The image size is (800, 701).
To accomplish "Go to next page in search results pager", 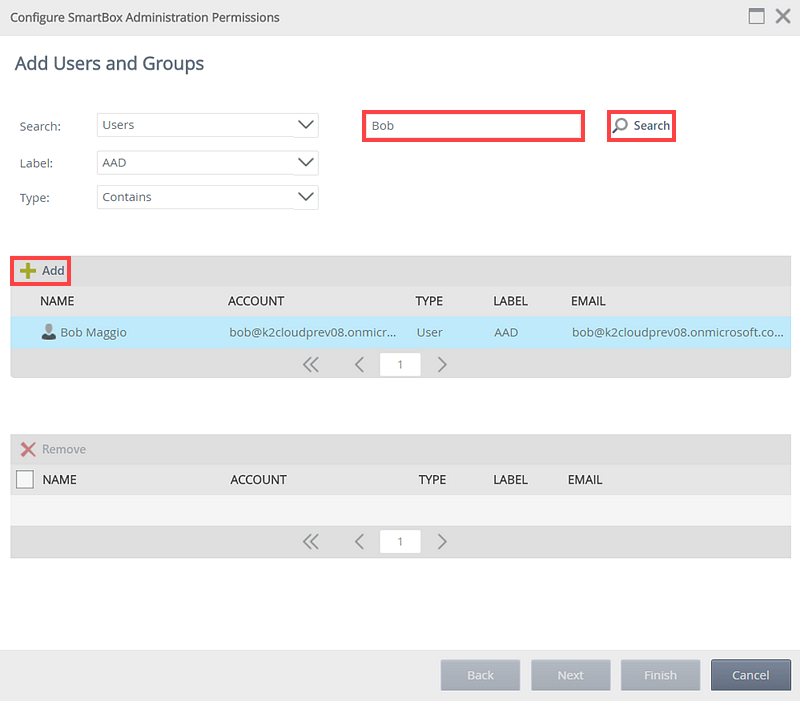I will [442, 365].
